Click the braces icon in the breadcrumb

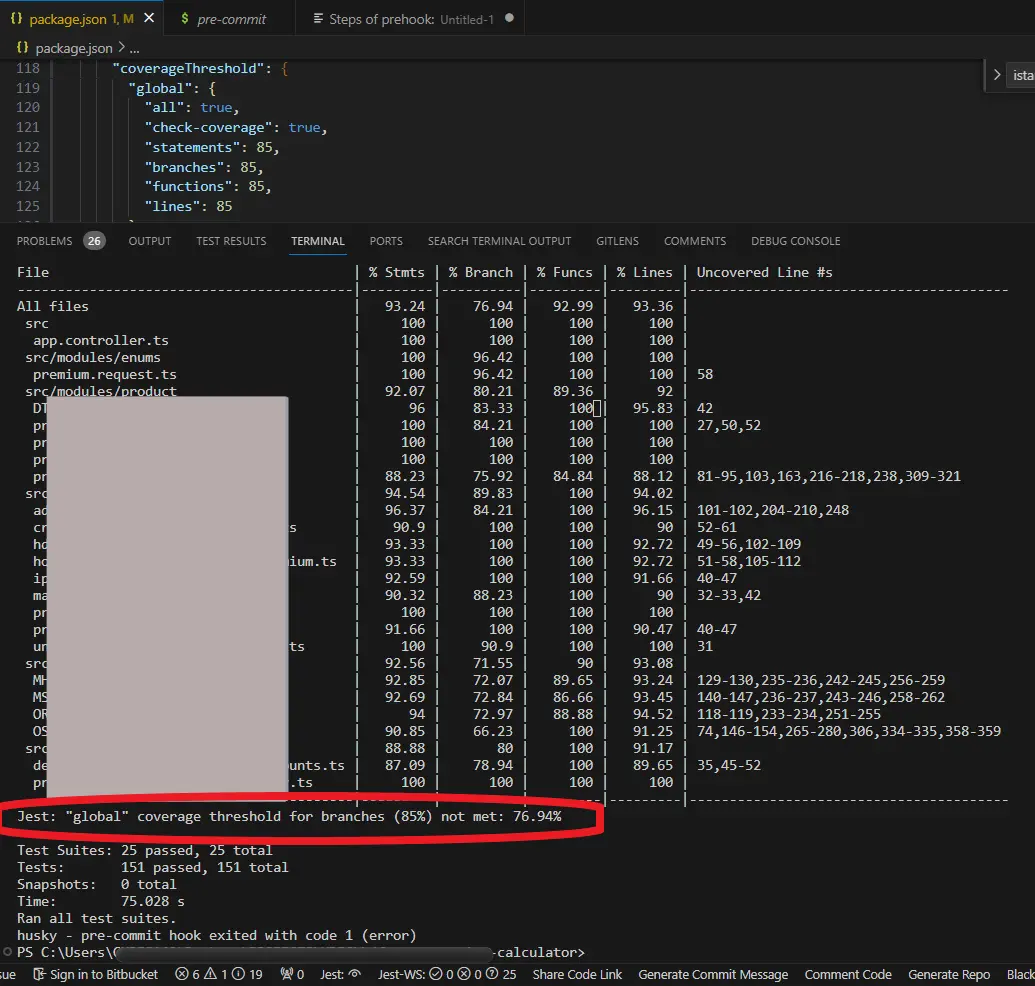click(22, 48)
